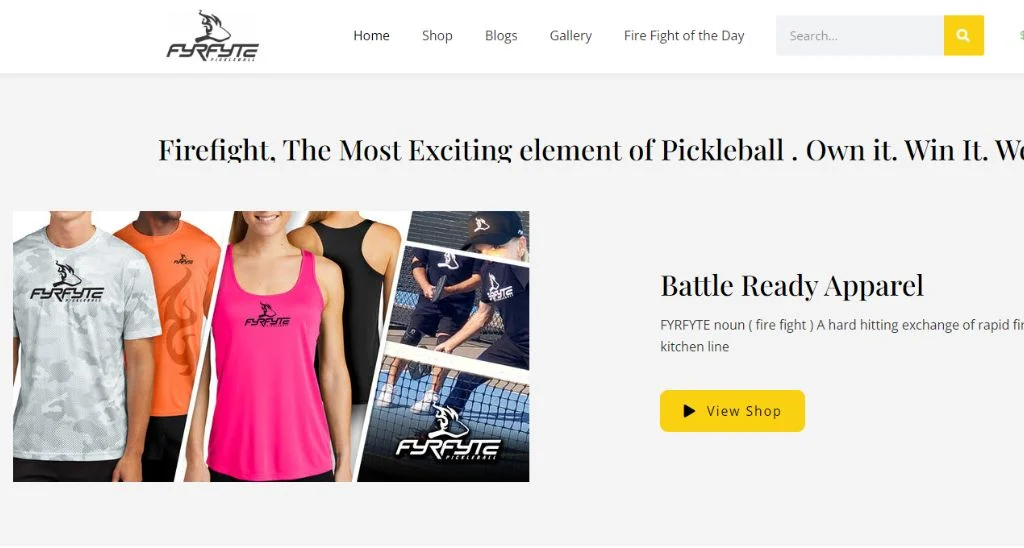Click the play triangle in View Shop
The image size is (1024, 548).
pyautogui.click(x=689, y=411)
